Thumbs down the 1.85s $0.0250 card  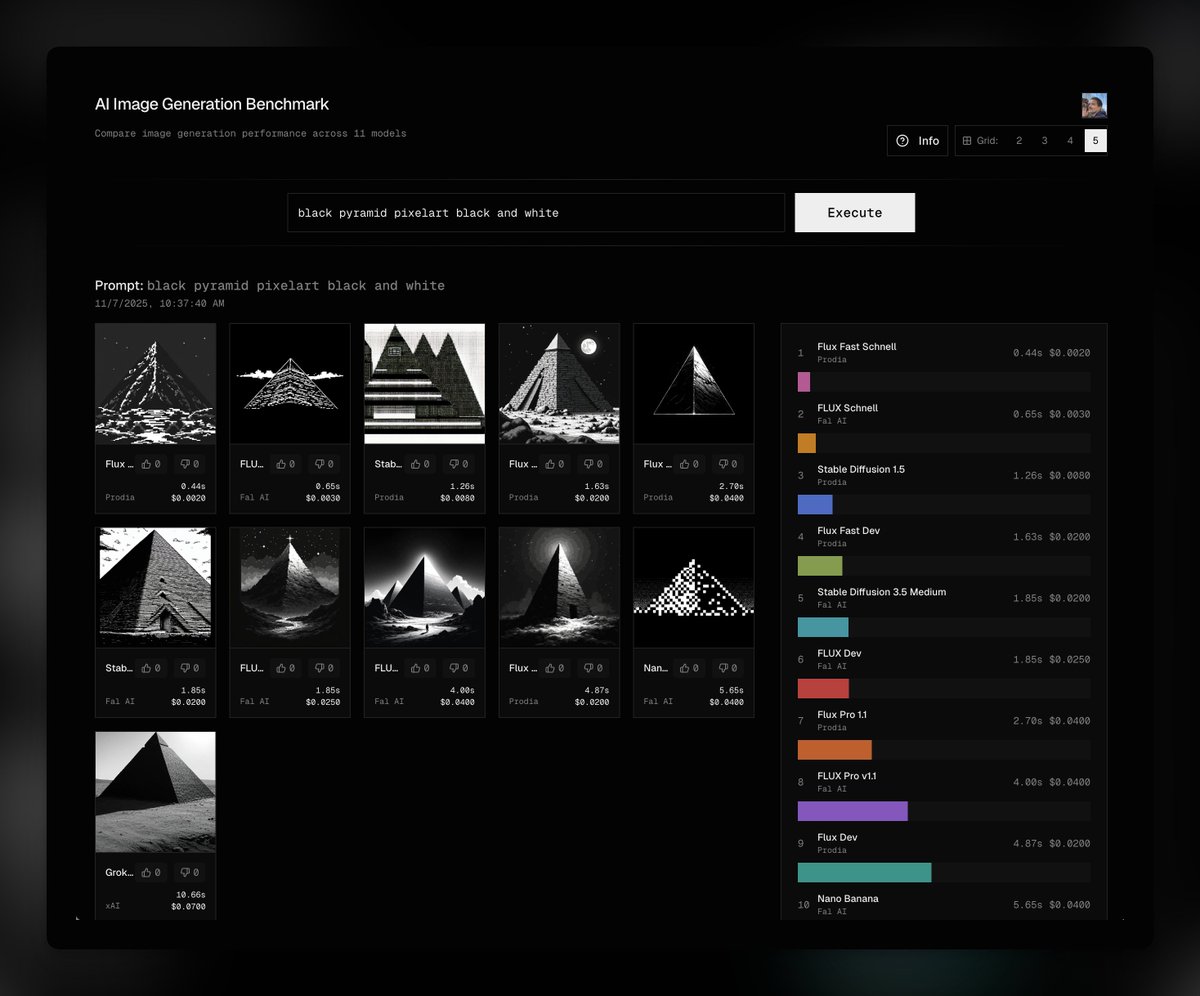click(x=325, y=668)
